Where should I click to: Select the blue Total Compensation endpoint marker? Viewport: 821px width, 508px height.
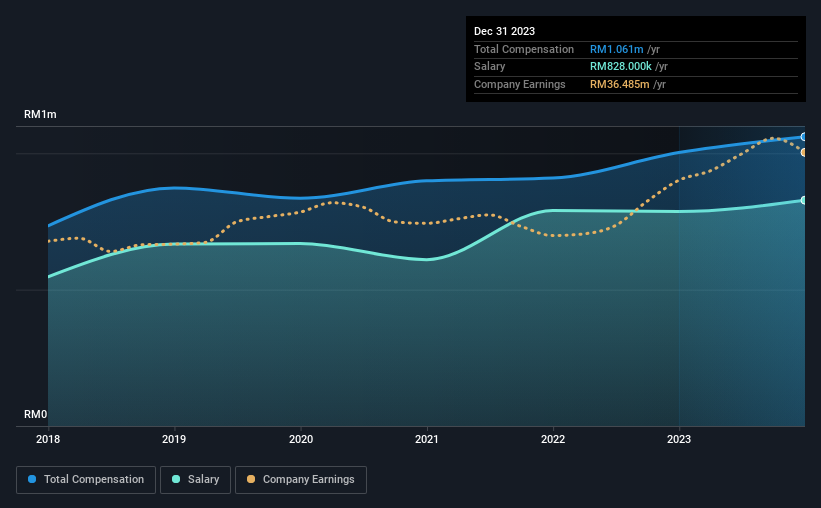(804, 137)
